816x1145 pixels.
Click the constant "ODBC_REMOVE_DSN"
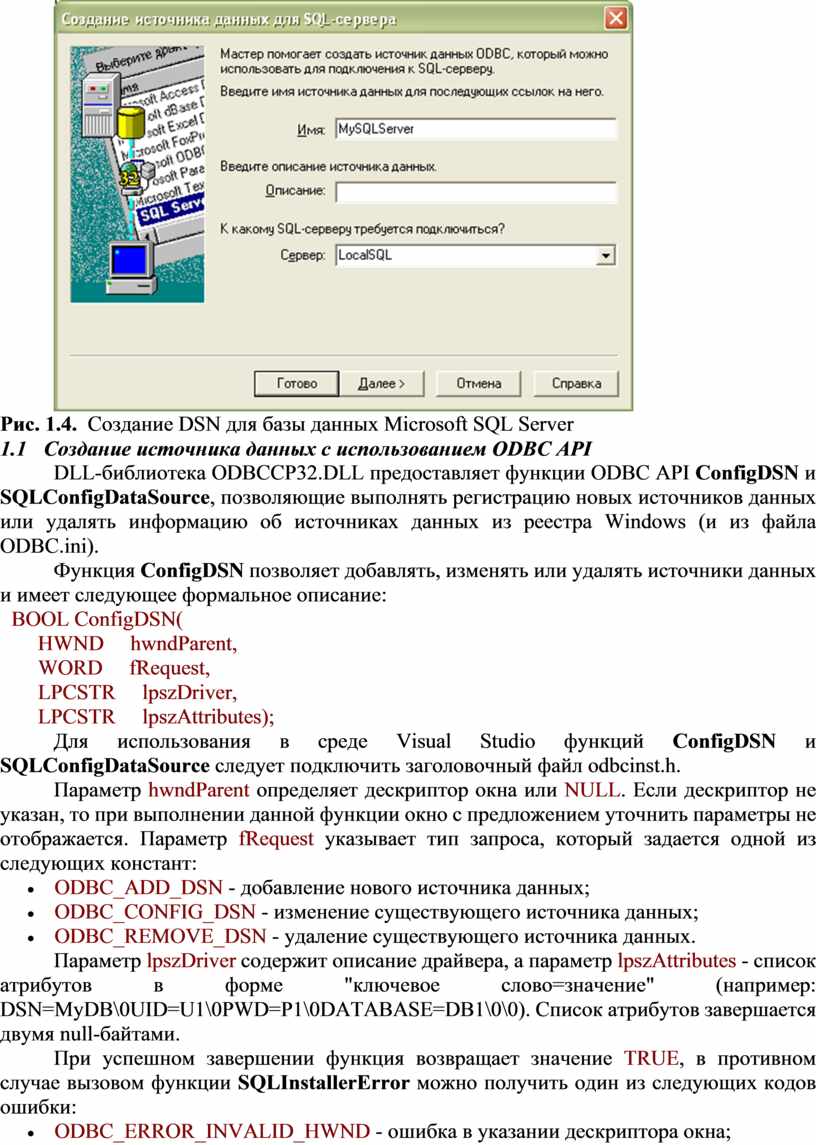(160, 937)
